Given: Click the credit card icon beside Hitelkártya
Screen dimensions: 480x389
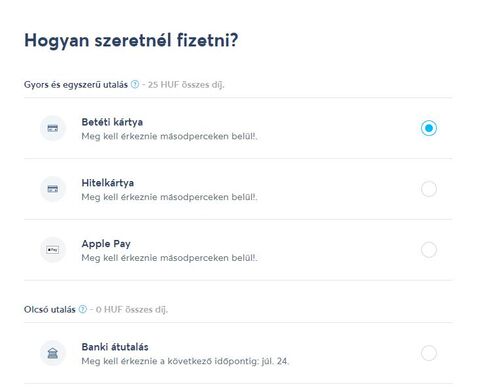Looking at the screenshot, I should (53, 189).
